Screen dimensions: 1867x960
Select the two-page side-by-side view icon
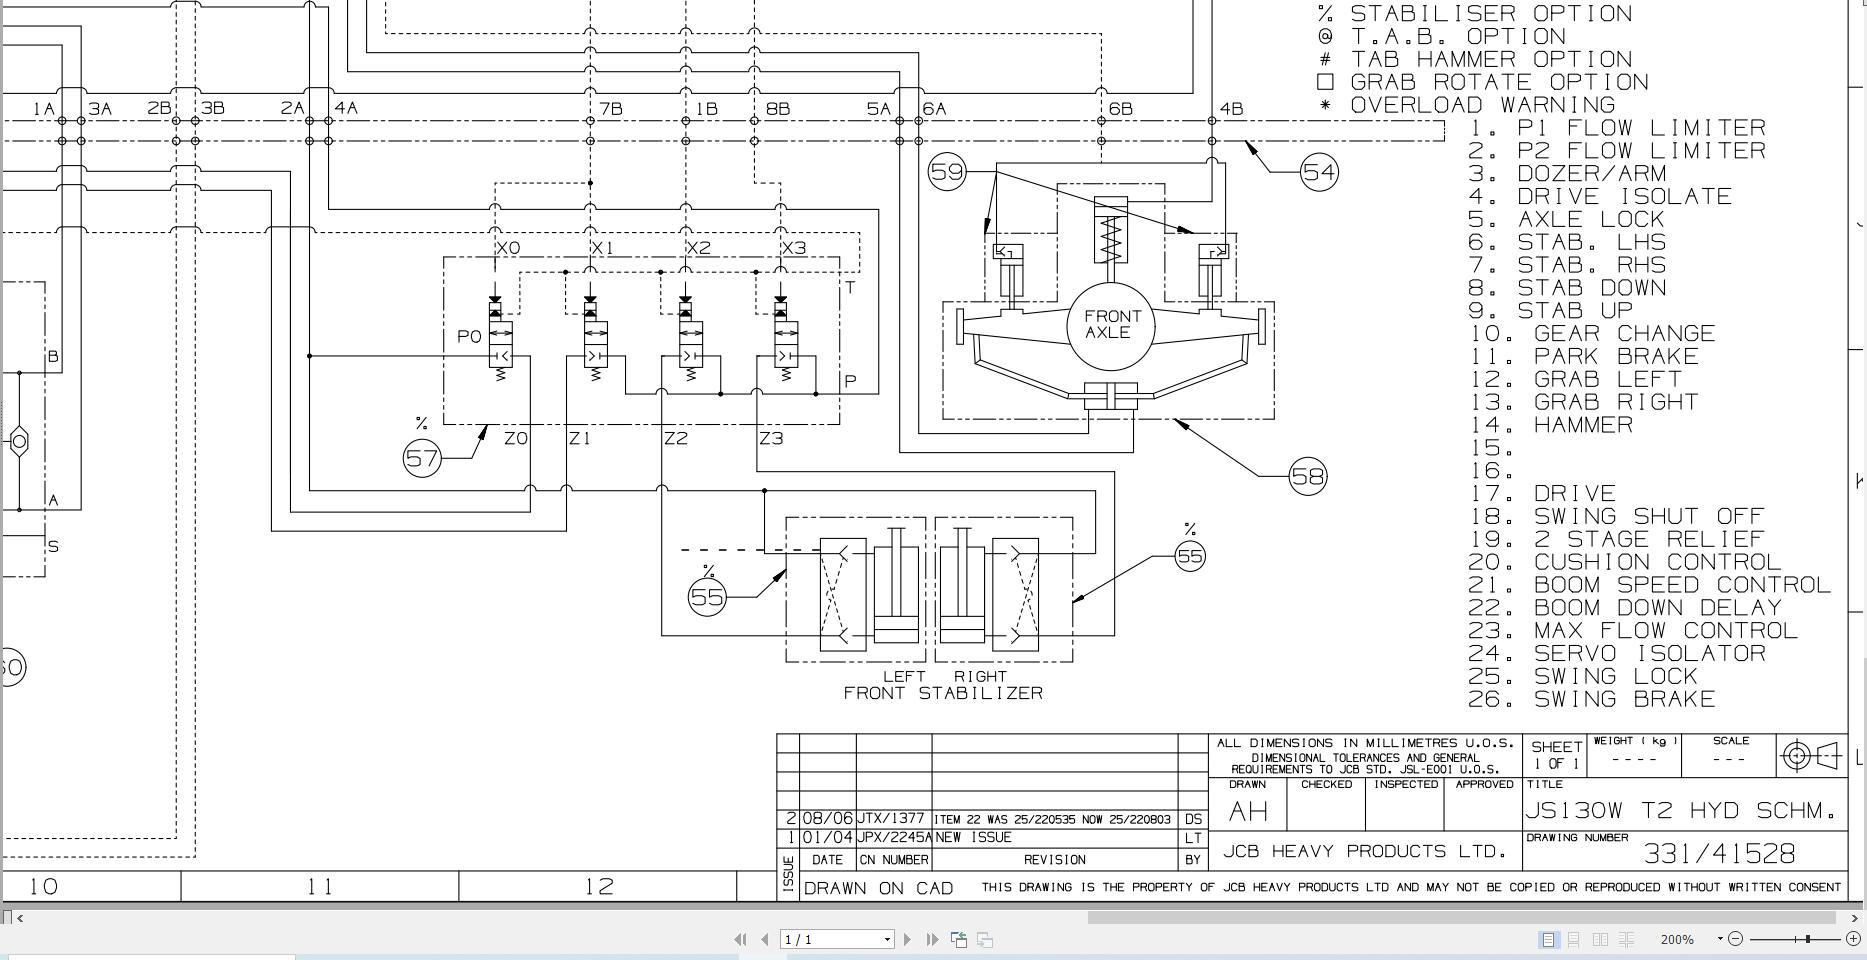[x=1600, y=939]
